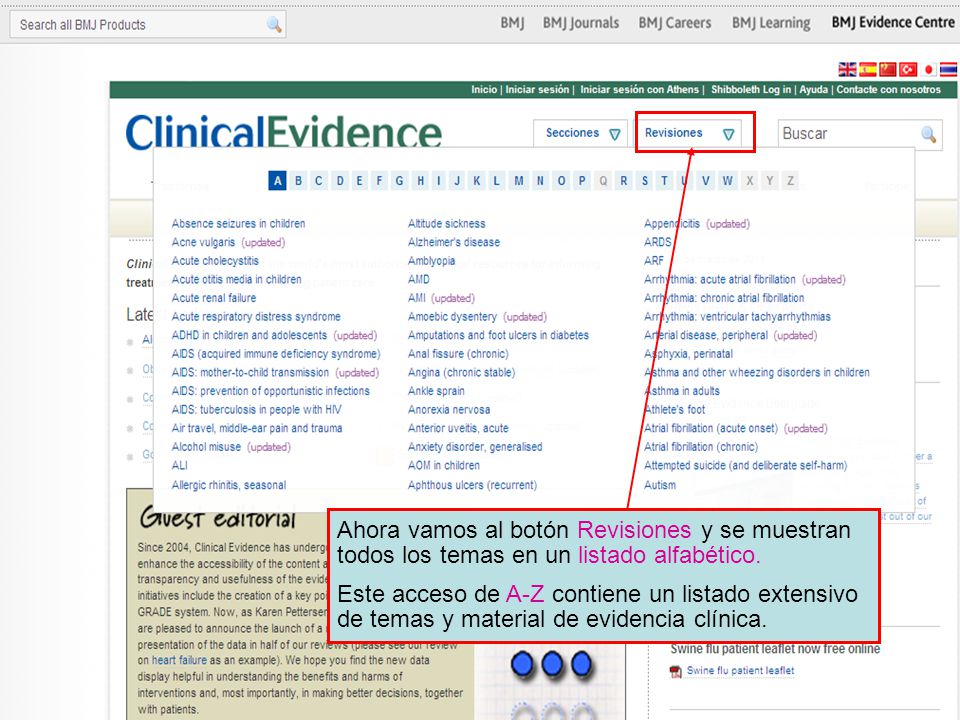Open Acute otitis media in children
Screen dimensions: 960x720
(236, 279)
